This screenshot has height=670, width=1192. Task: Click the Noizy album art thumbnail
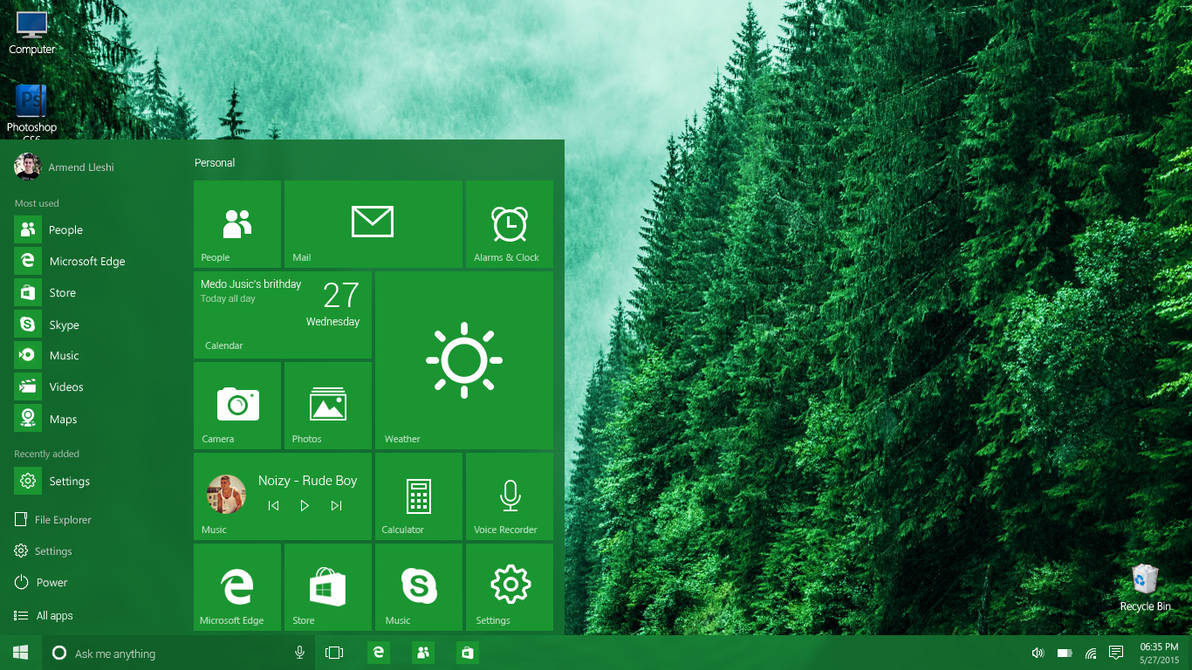[x=226, y=494]
